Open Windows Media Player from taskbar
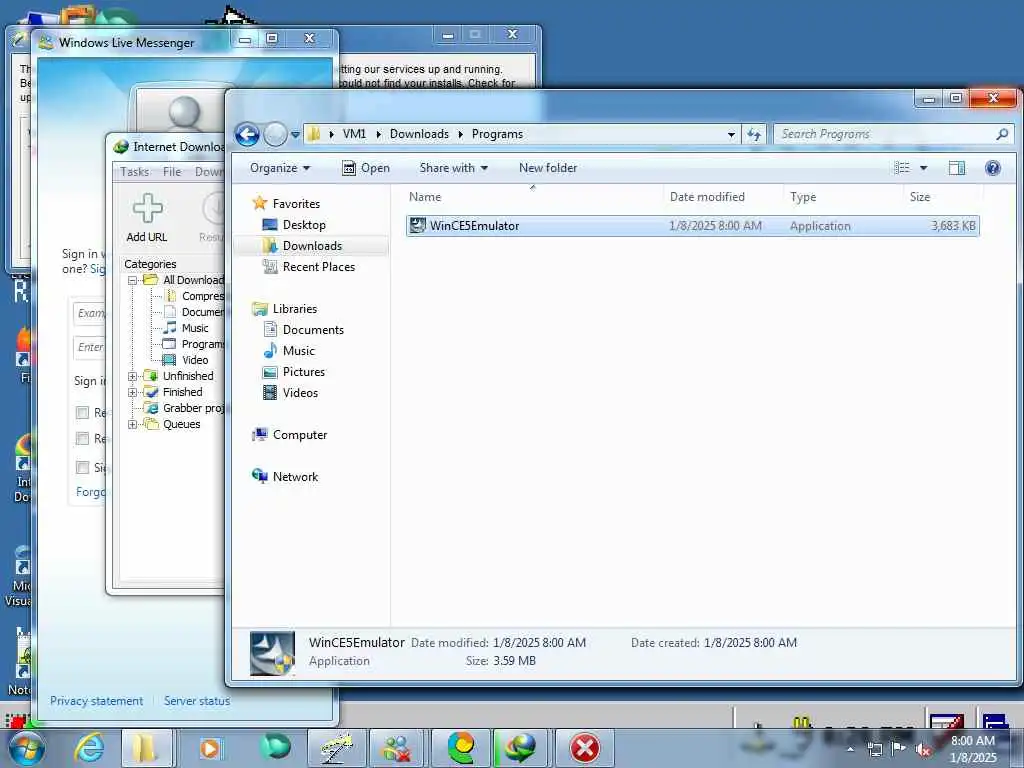The width and height of the screenshot is (1024, 768). [210, 748]
